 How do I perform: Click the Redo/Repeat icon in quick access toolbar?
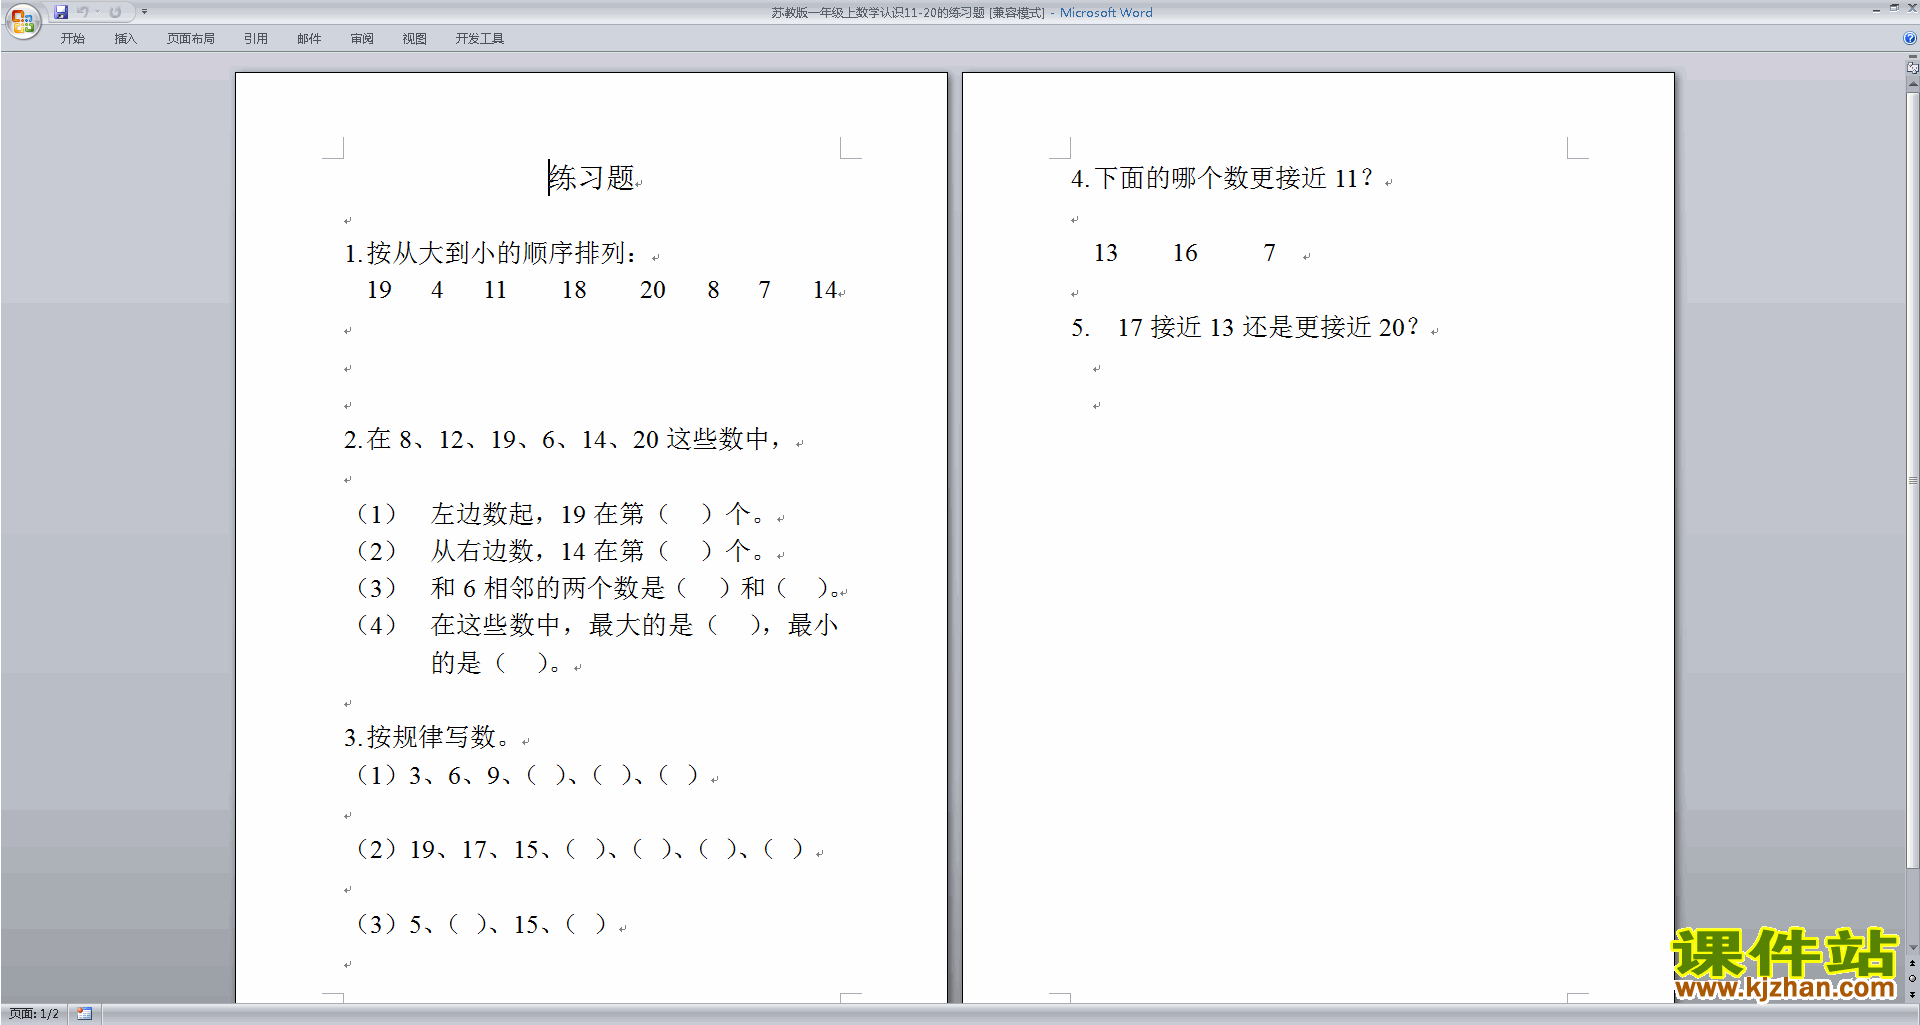coord(115,12)
